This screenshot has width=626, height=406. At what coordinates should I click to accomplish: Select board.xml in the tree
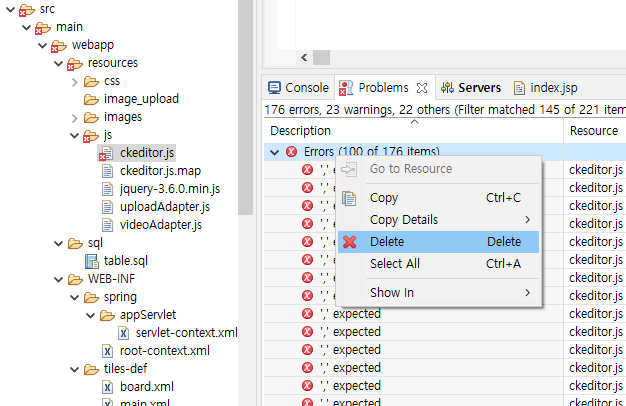pos(147,387)
